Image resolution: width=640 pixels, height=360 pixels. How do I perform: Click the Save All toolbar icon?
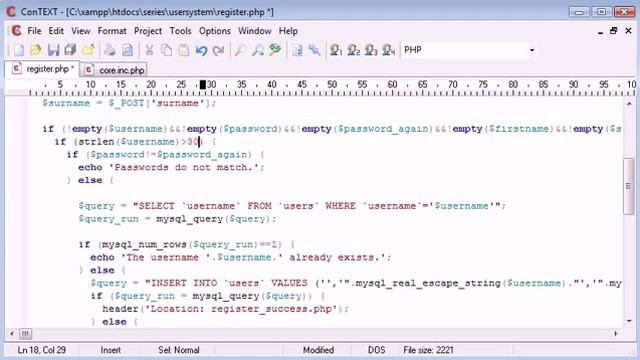[x=71, y=50]
